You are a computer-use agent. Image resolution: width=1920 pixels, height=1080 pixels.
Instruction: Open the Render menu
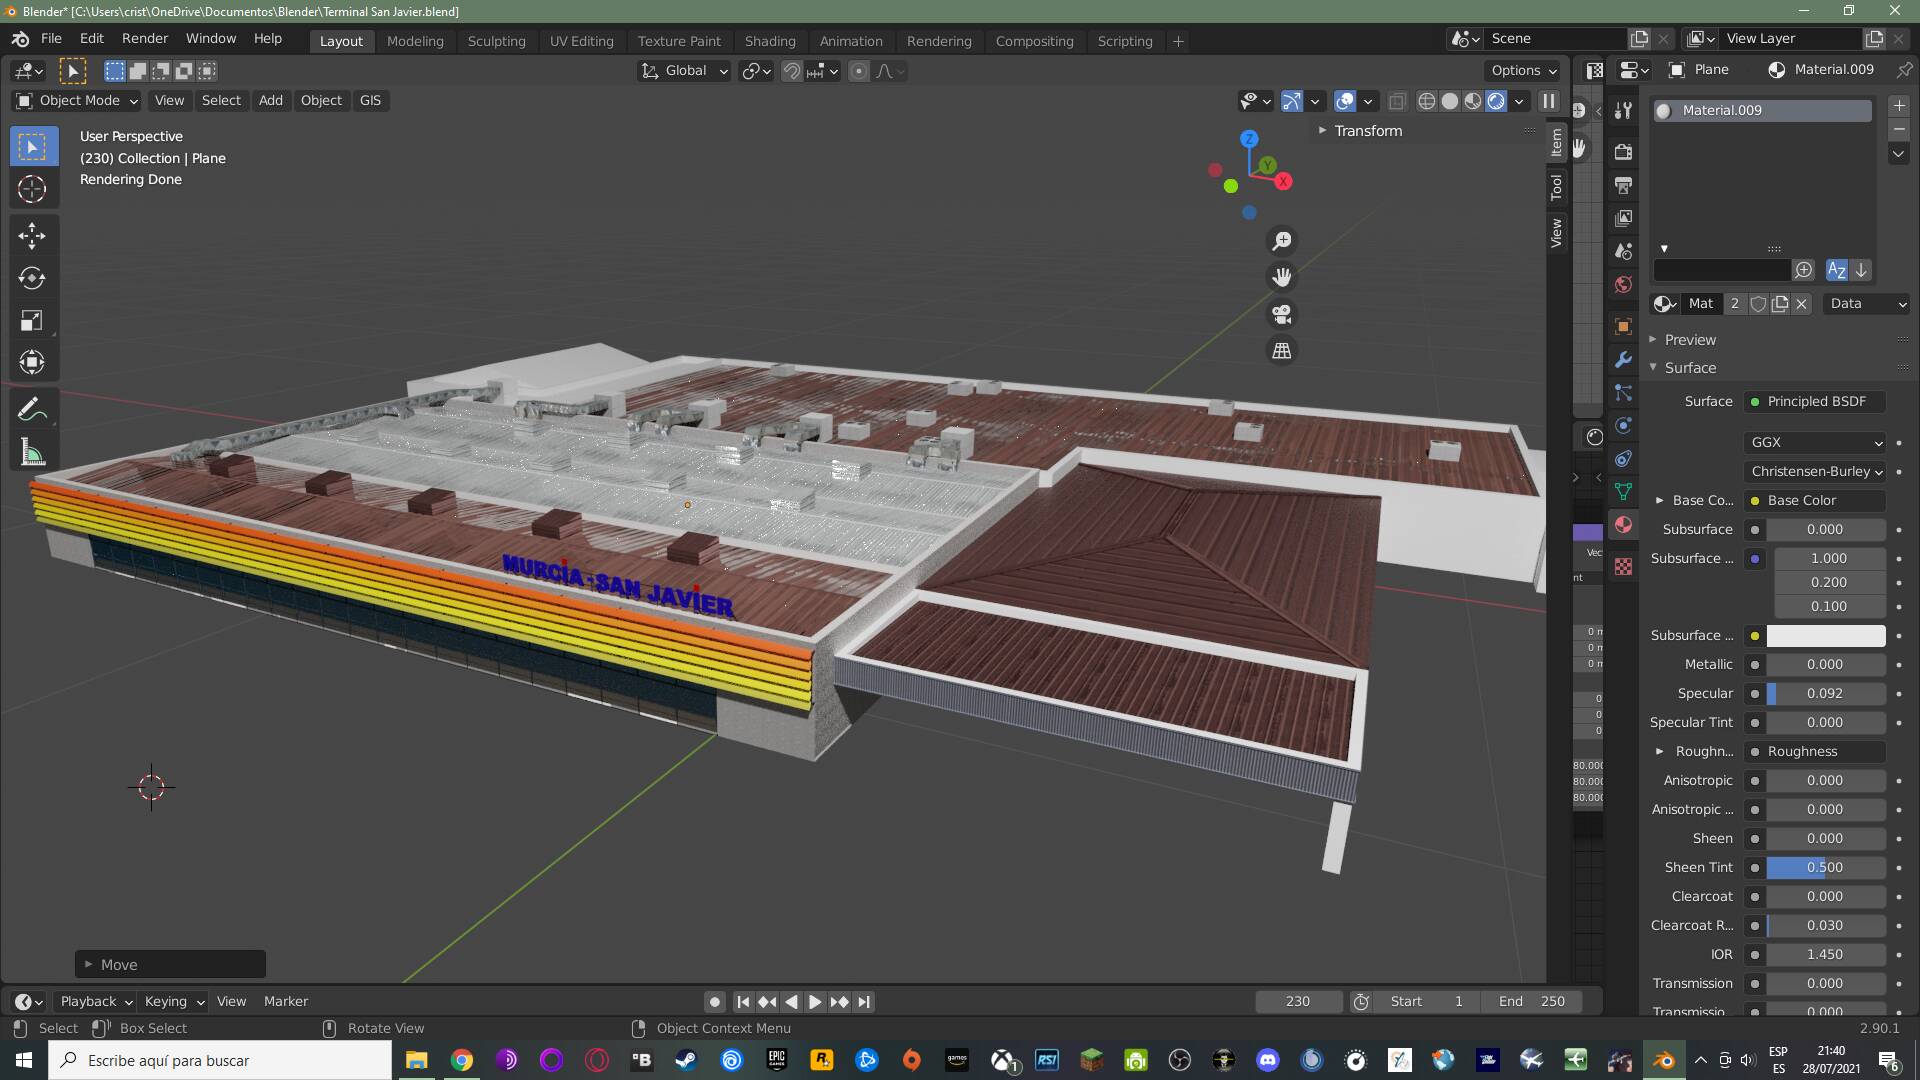[x=145, y=38]
